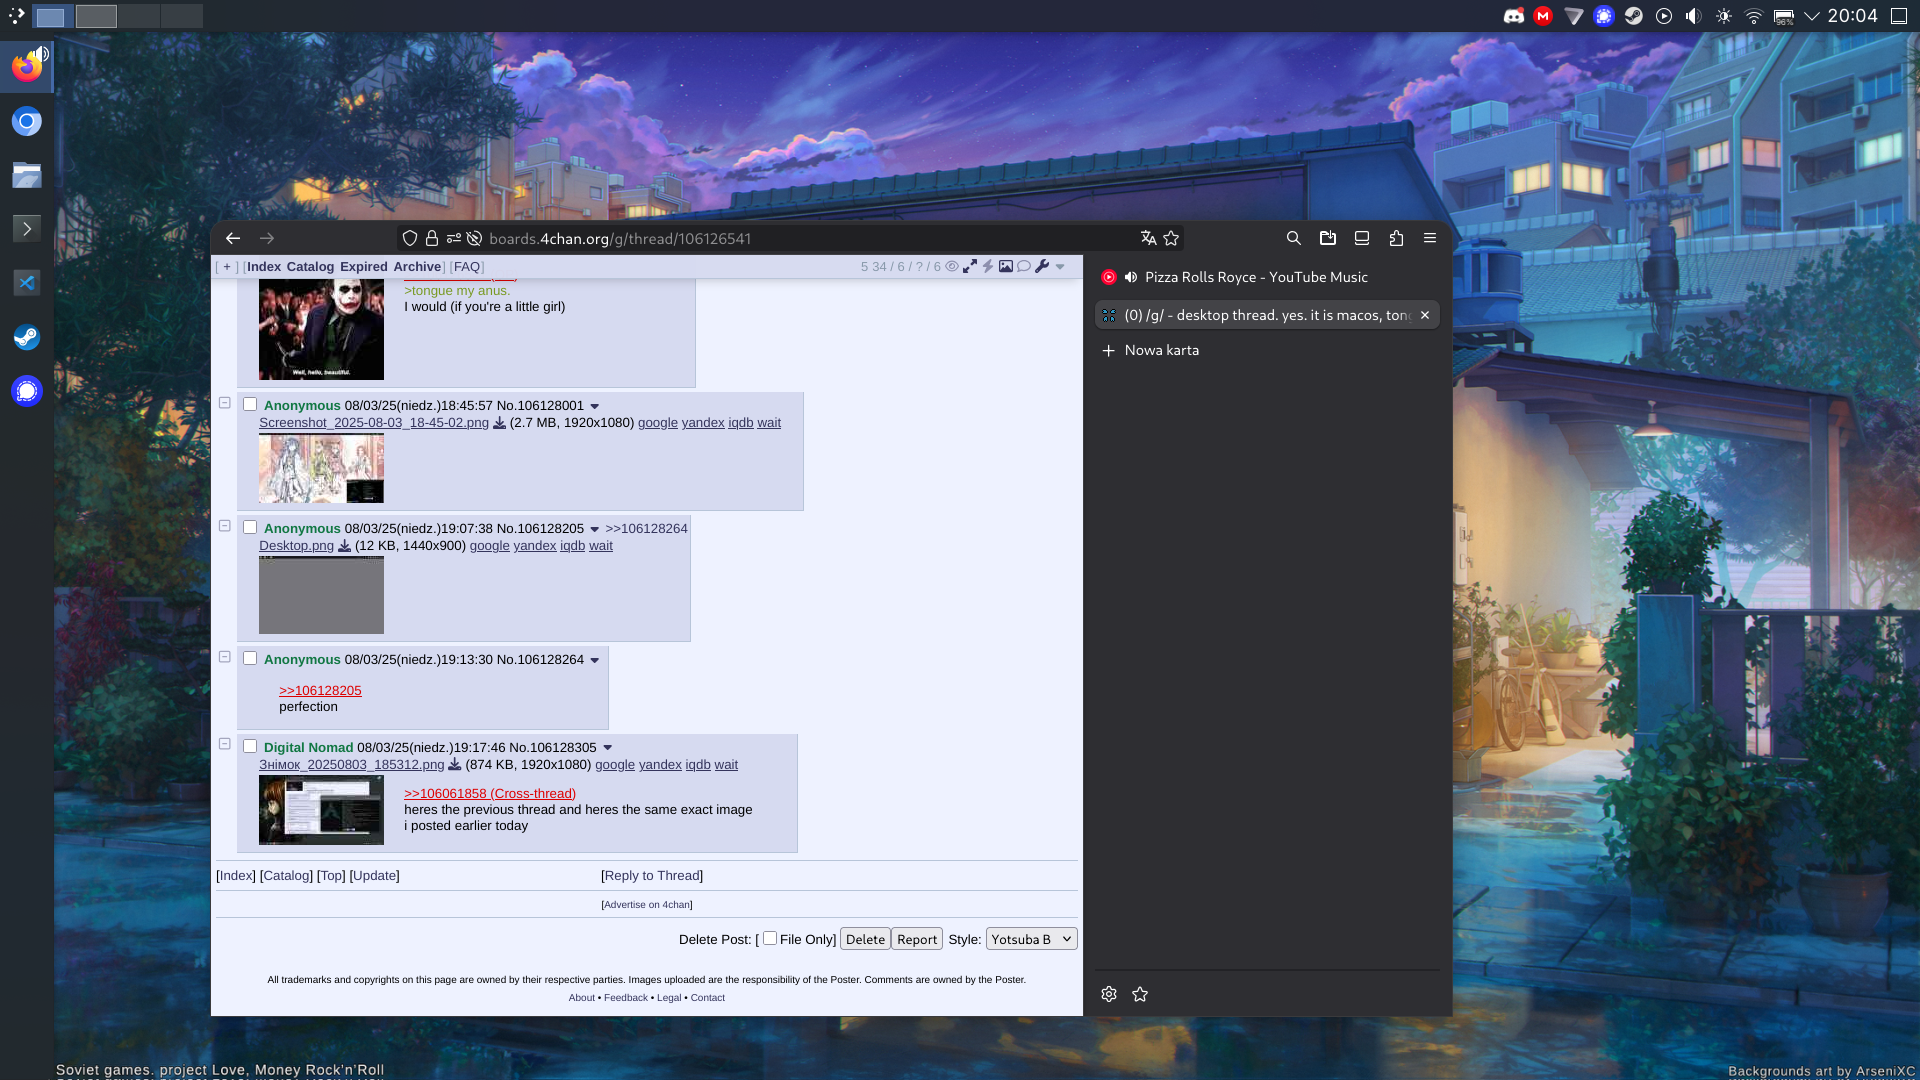Open the Expired link in header
This screenshot has width=1920, height=1080.
point(364,267)
